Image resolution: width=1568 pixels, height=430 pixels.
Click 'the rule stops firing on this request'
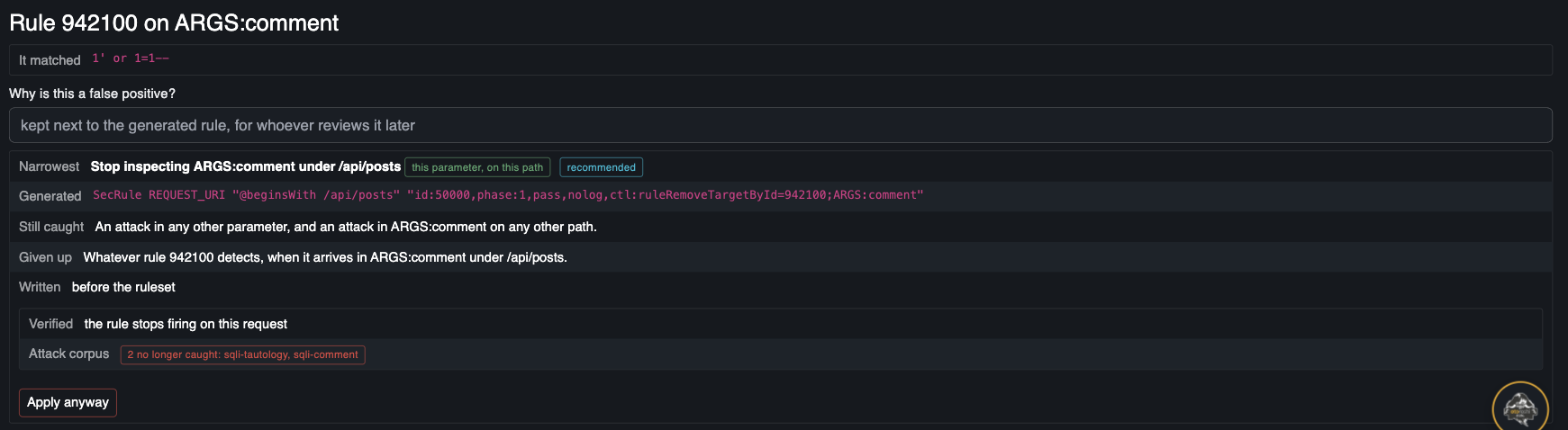[x=186, y=324]
